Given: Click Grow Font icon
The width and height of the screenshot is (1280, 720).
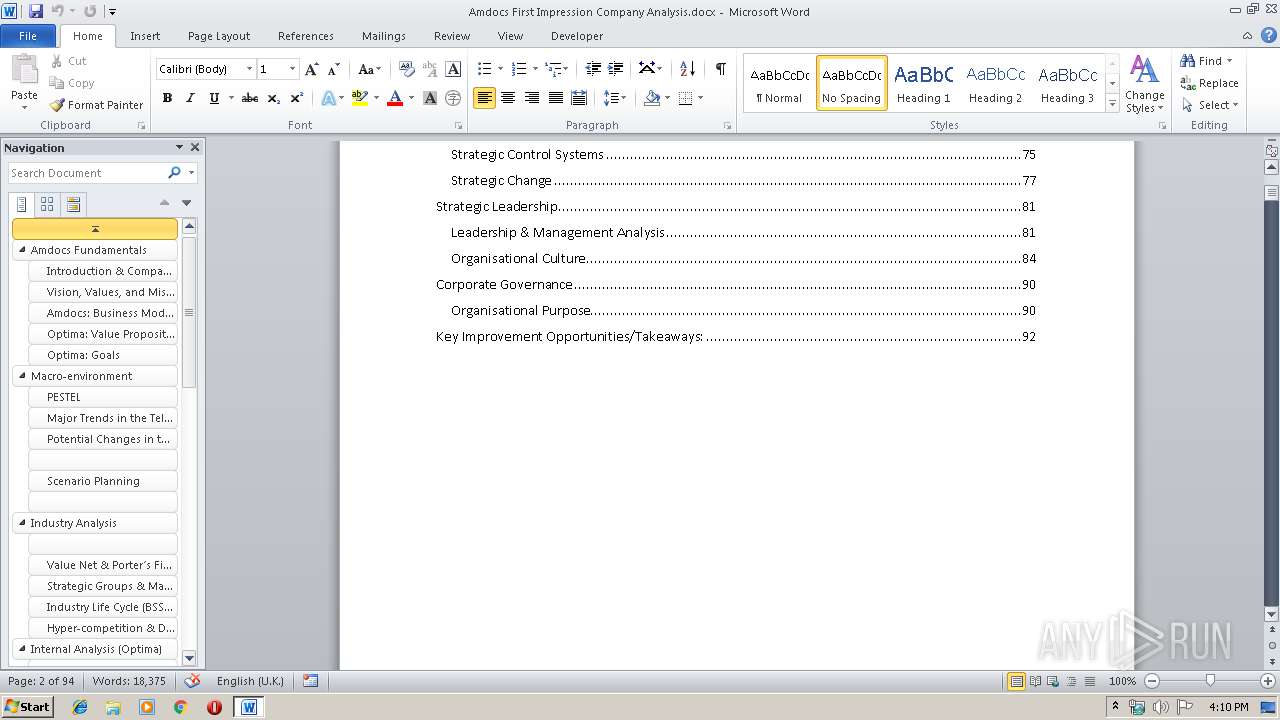Looking at the screenshot, I should pos(312,69).
